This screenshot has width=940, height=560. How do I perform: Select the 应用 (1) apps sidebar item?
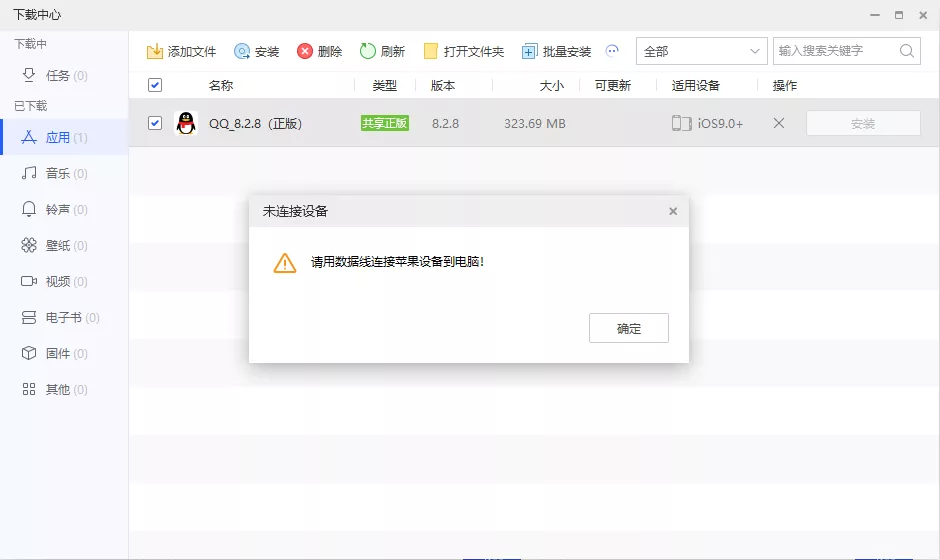[64, 137]
